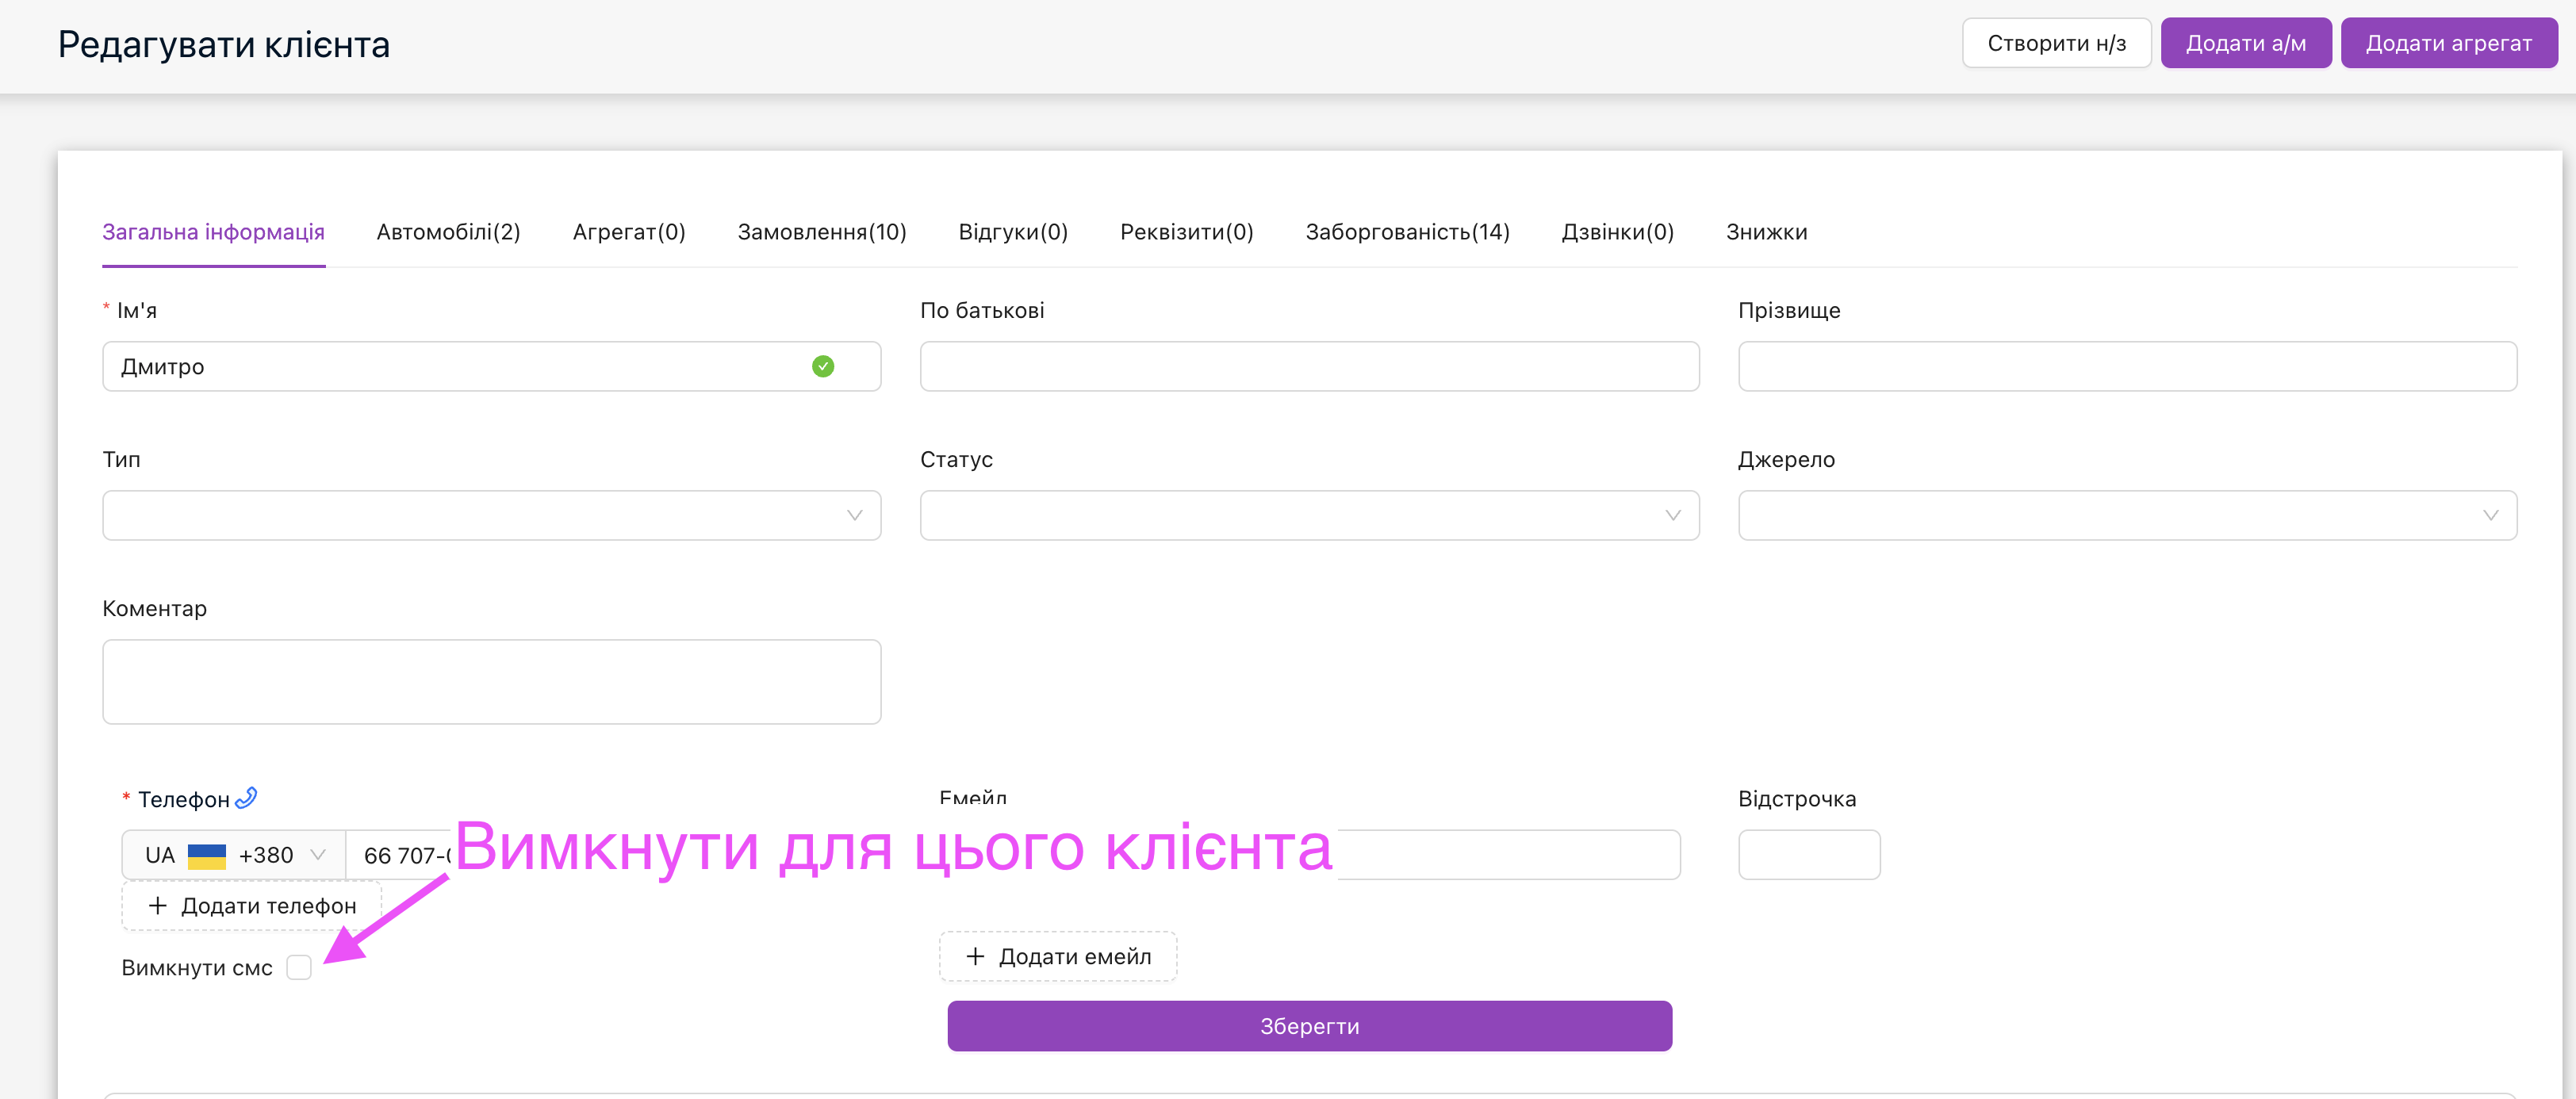Image resolution: width=2576 pixels, height=1099 pixels.
Task: Open the Статус dropdown
Action: click(x=1308, y=515)
